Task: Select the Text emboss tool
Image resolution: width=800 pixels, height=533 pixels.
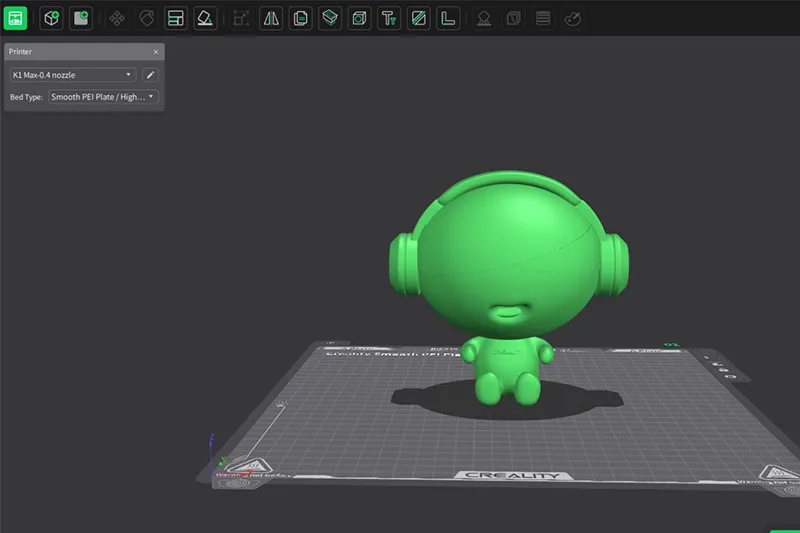Action: click(x=389, y=18)
